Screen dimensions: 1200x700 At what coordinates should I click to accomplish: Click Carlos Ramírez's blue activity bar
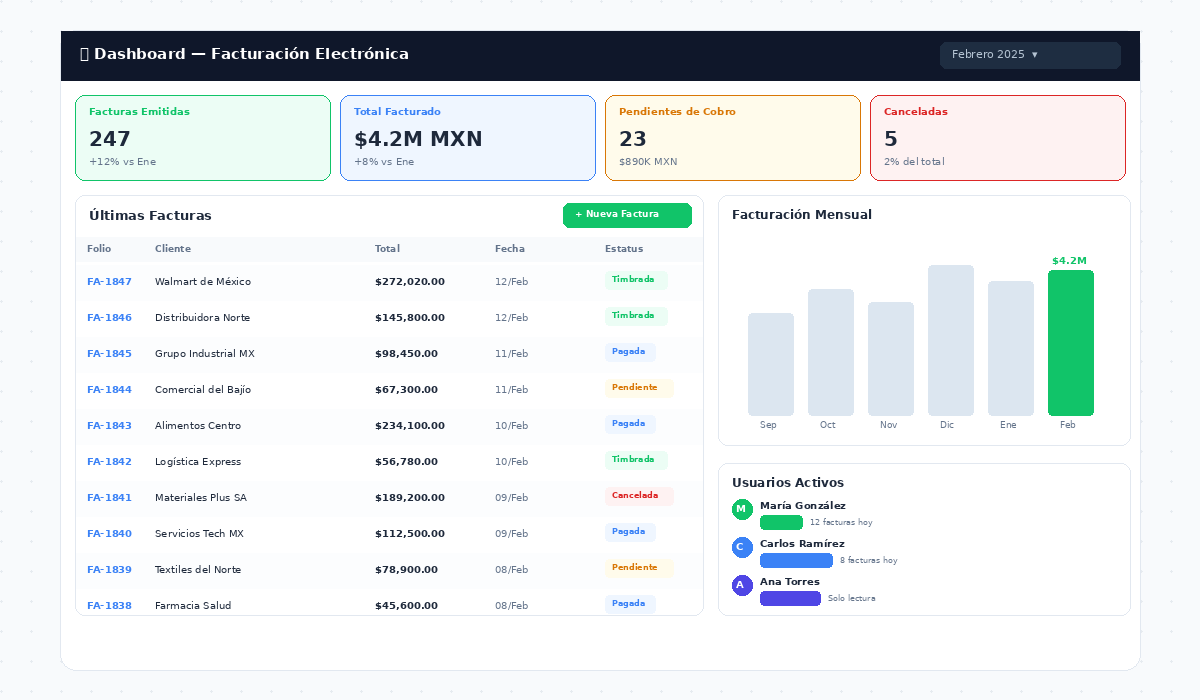796,561
